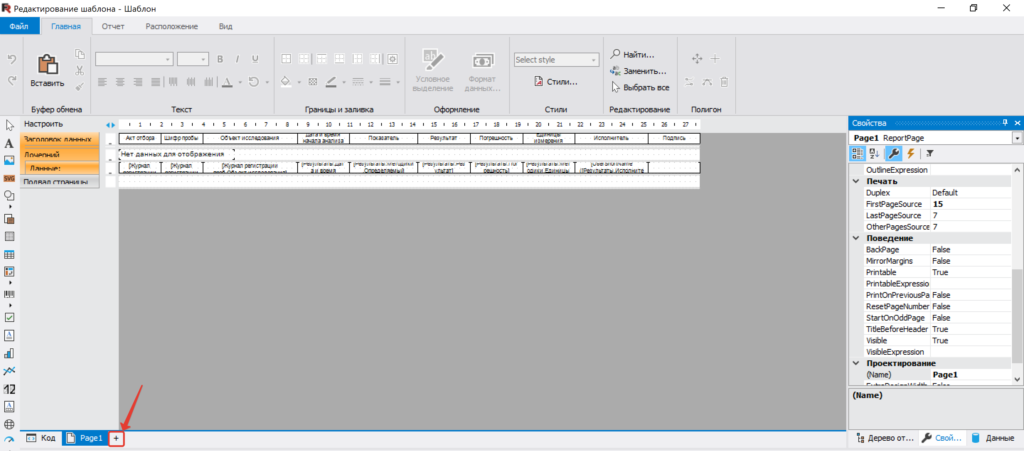This screenshot has height=451, width=1024.
Task: Click the Cut scissors icon
Action: click(79, 70)
